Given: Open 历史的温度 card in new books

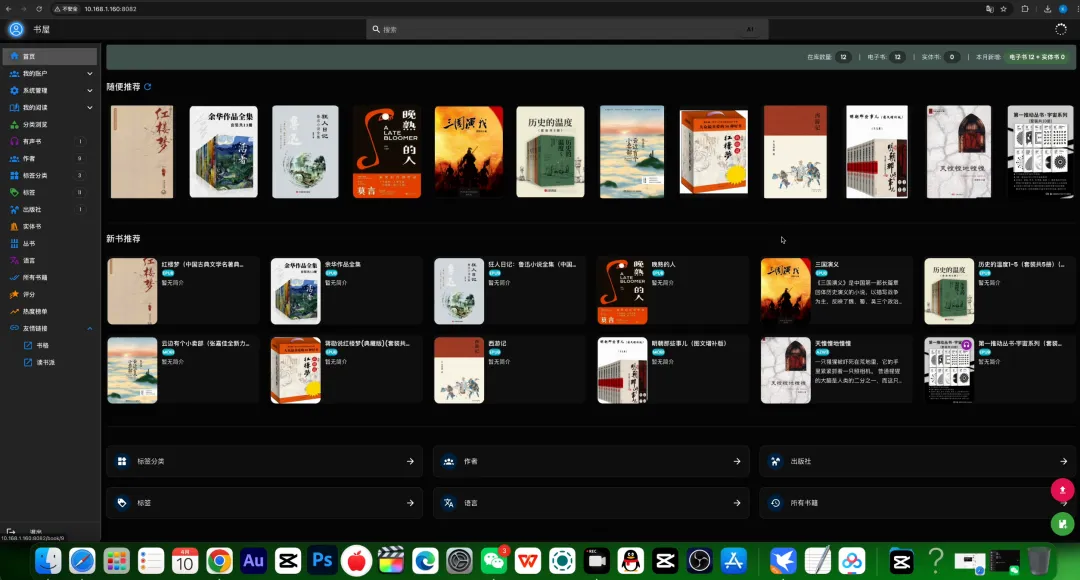Looking at the screenshot, I should (x=999, y=291).
